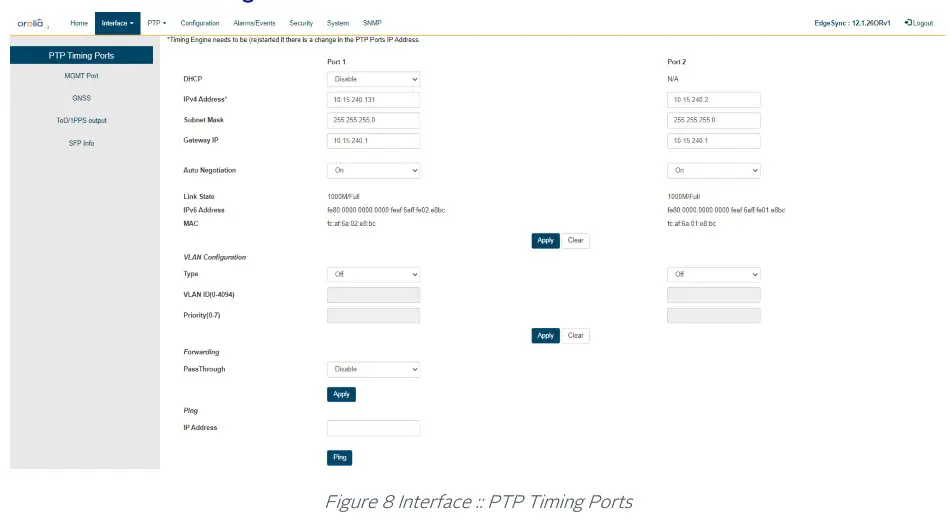This screenshot has height=521, width=950.
Task: Edit Port 1 Subnet Mask field
Action: point(373,120)
